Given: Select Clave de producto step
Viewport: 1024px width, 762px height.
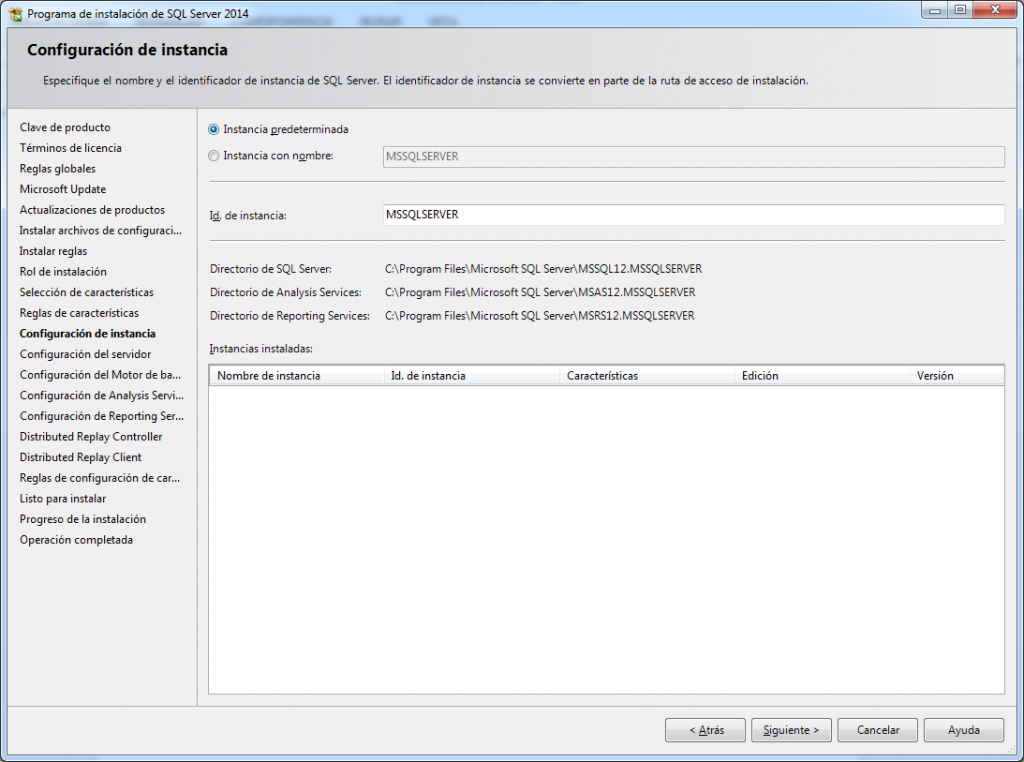Looking at the screenshot, I should tap(65, 127).
